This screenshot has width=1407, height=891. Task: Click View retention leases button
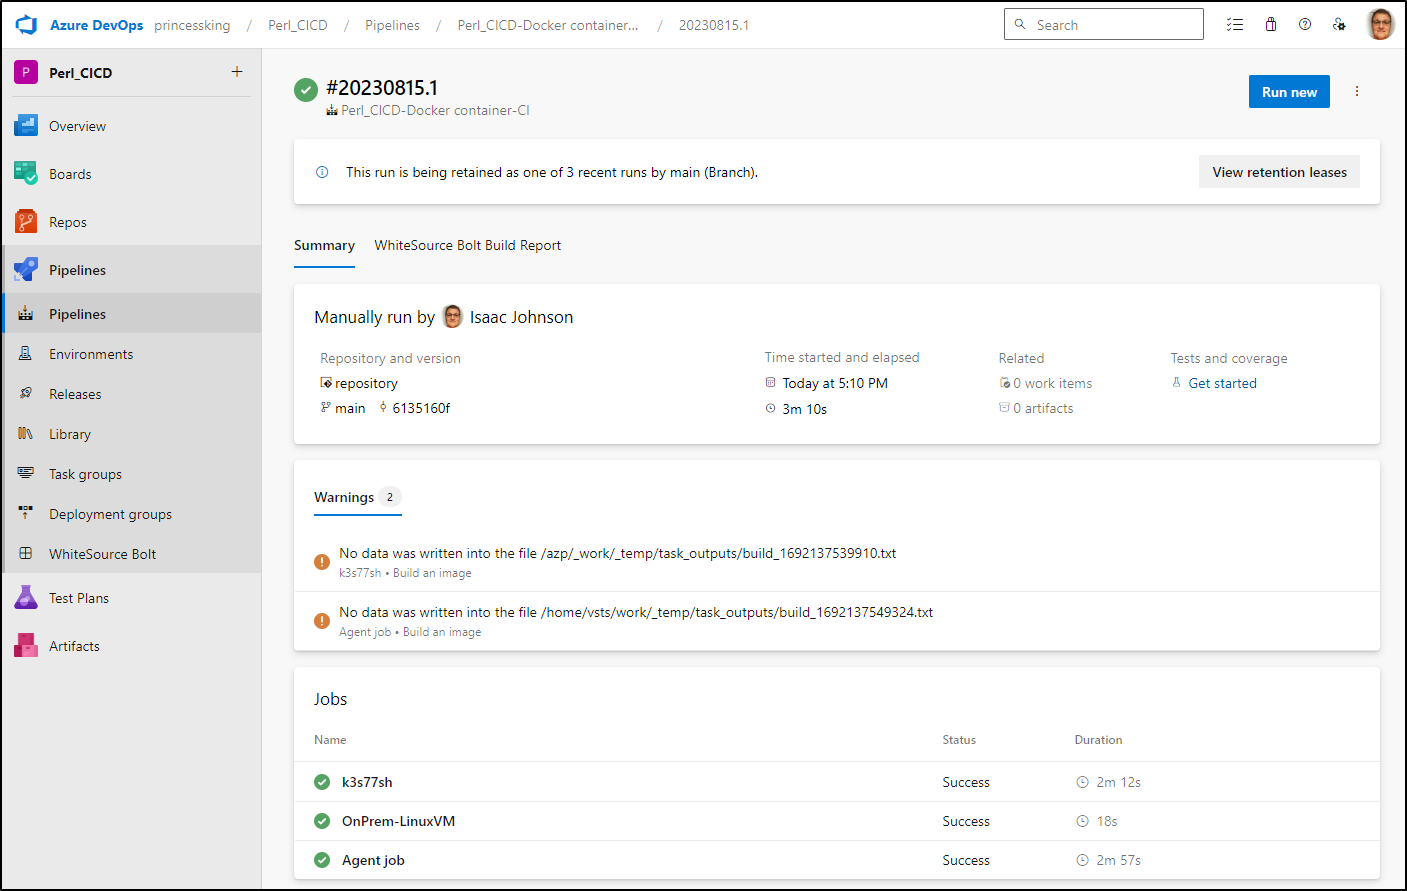click(1279, 172)
